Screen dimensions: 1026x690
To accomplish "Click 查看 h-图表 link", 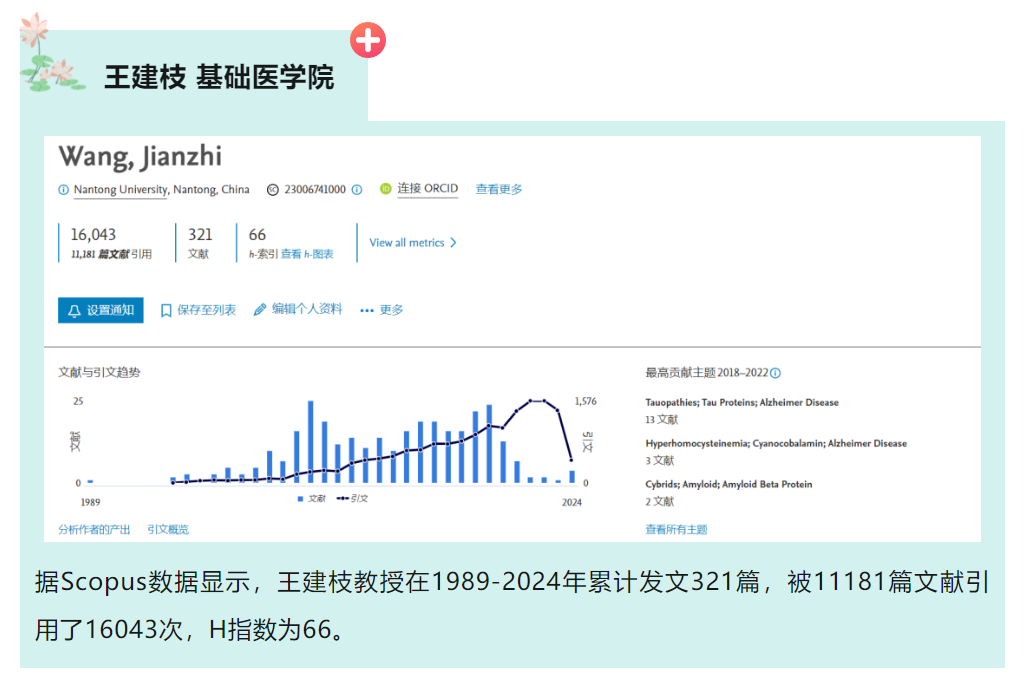I will (x=307, y=255).
